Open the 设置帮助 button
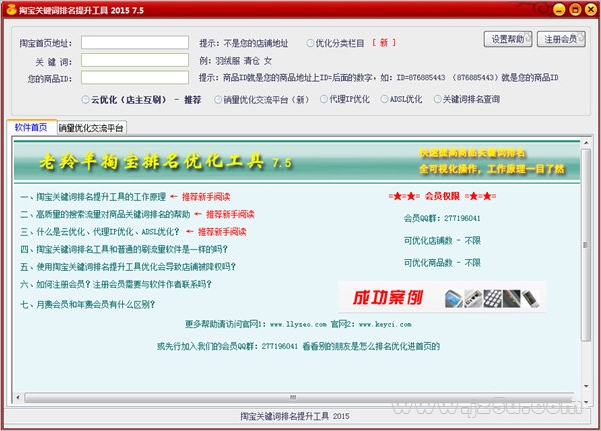Viewport: 601px width, 431px height. tap(508, 39)
